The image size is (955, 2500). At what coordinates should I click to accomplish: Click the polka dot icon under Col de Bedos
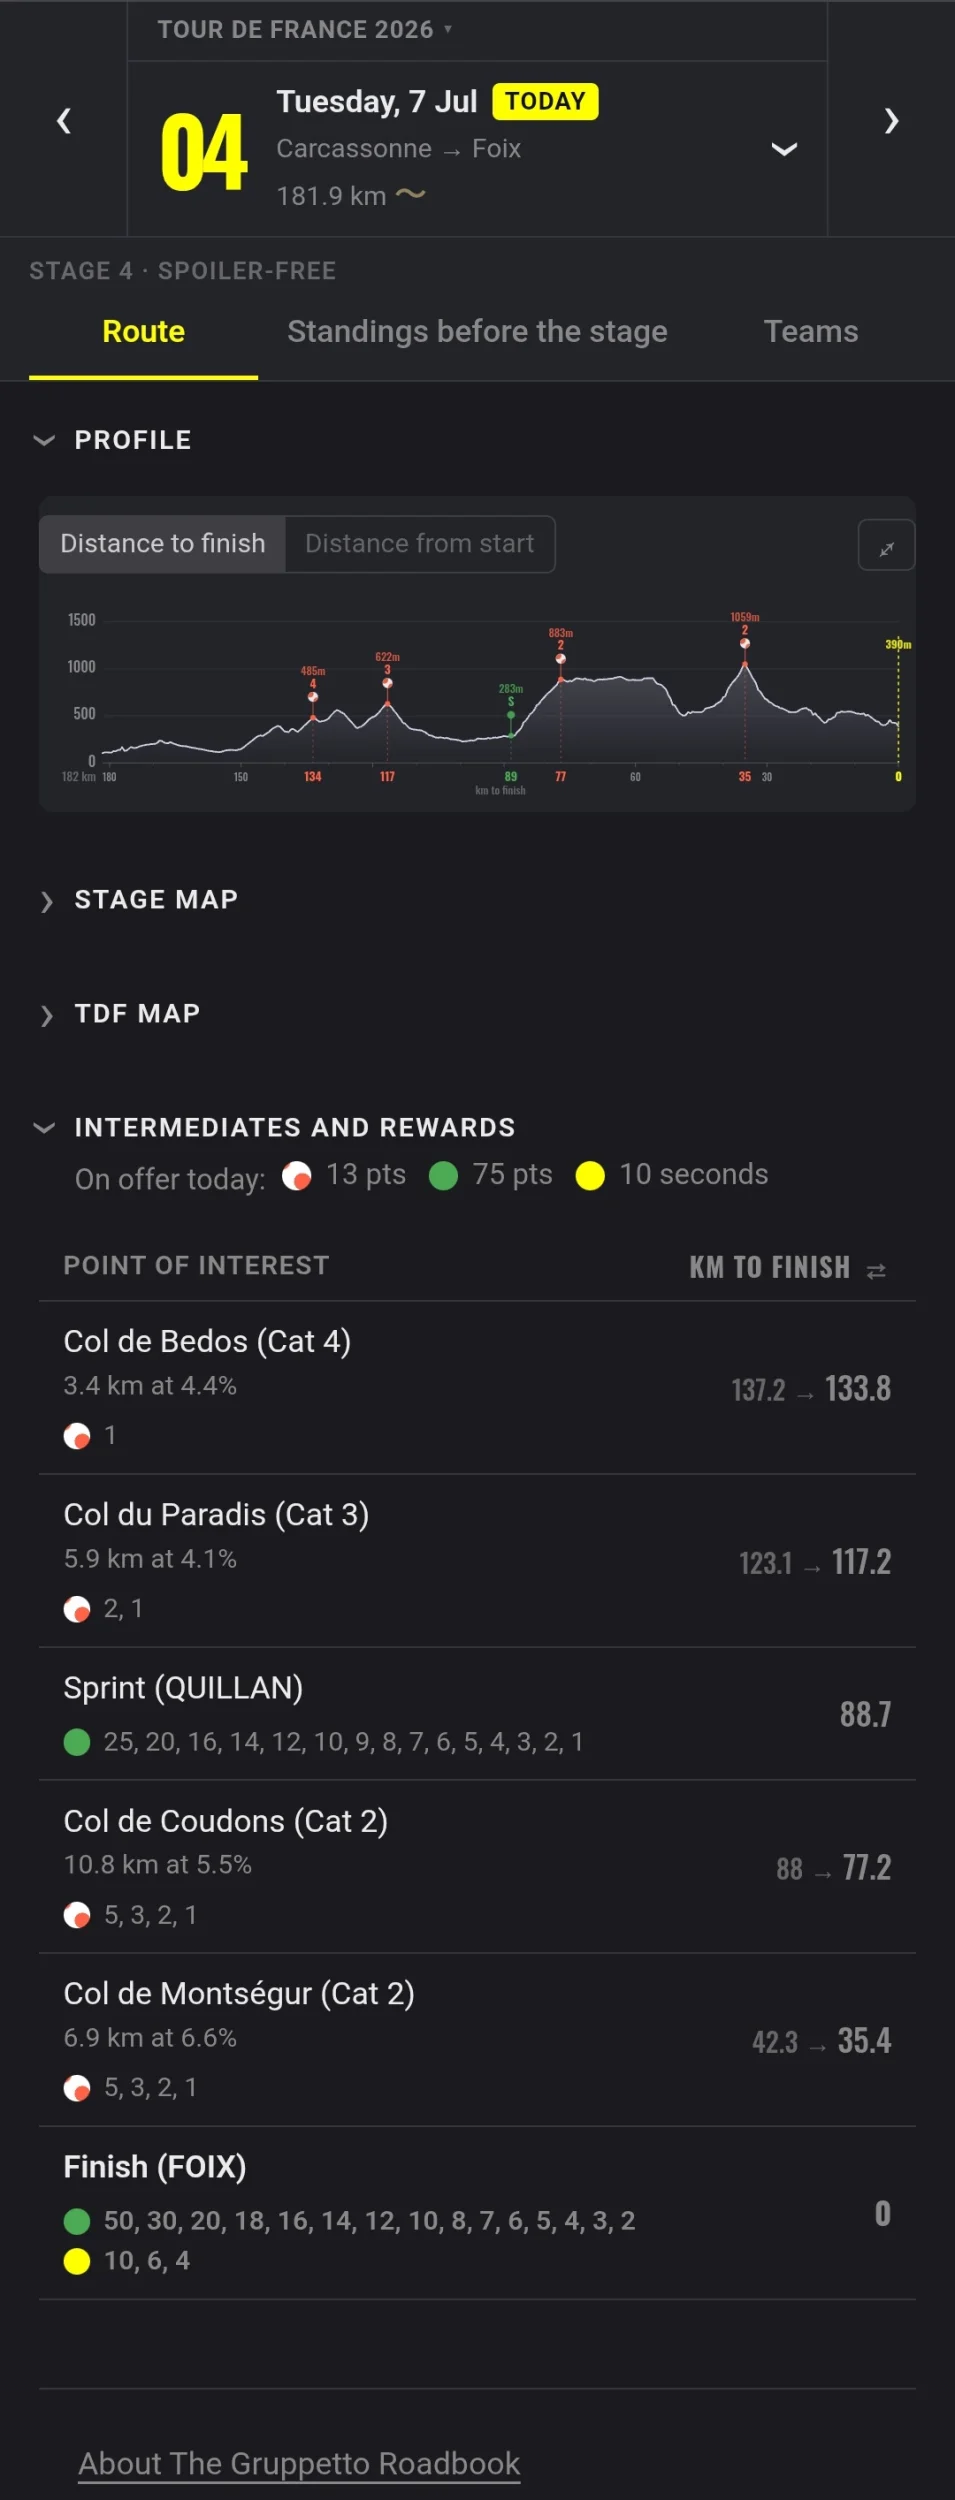coord(77,1436)
